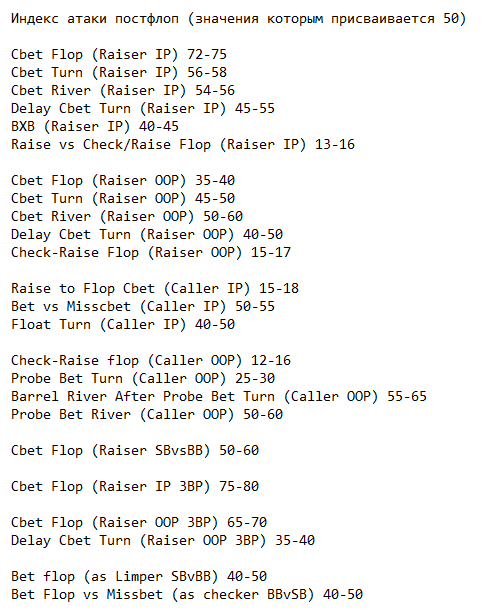
Task: Select the 'Delay Cbet Turn (Raiser IP)' line
Action: tap(143, 108)
